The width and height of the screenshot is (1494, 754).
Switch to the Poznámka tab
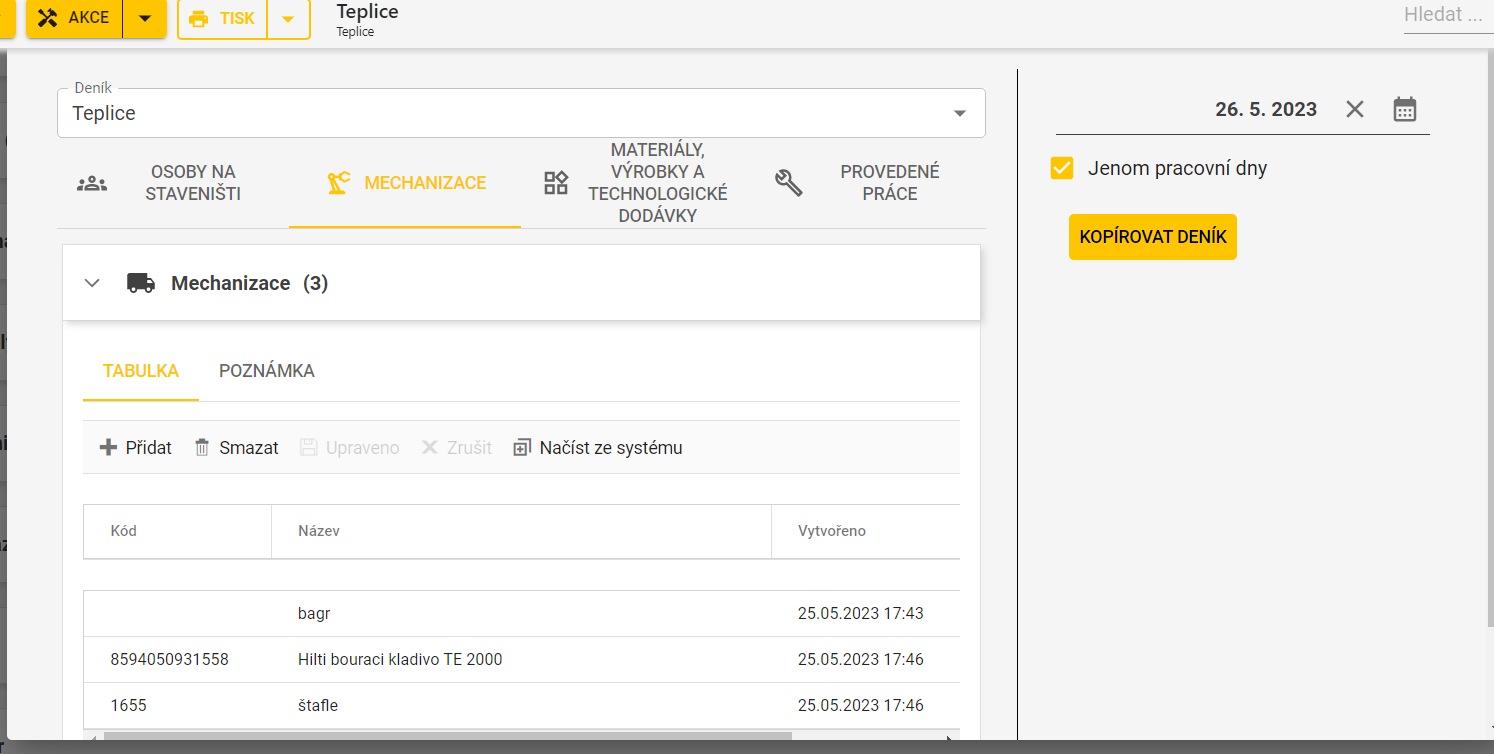click(x=266, y=371)
